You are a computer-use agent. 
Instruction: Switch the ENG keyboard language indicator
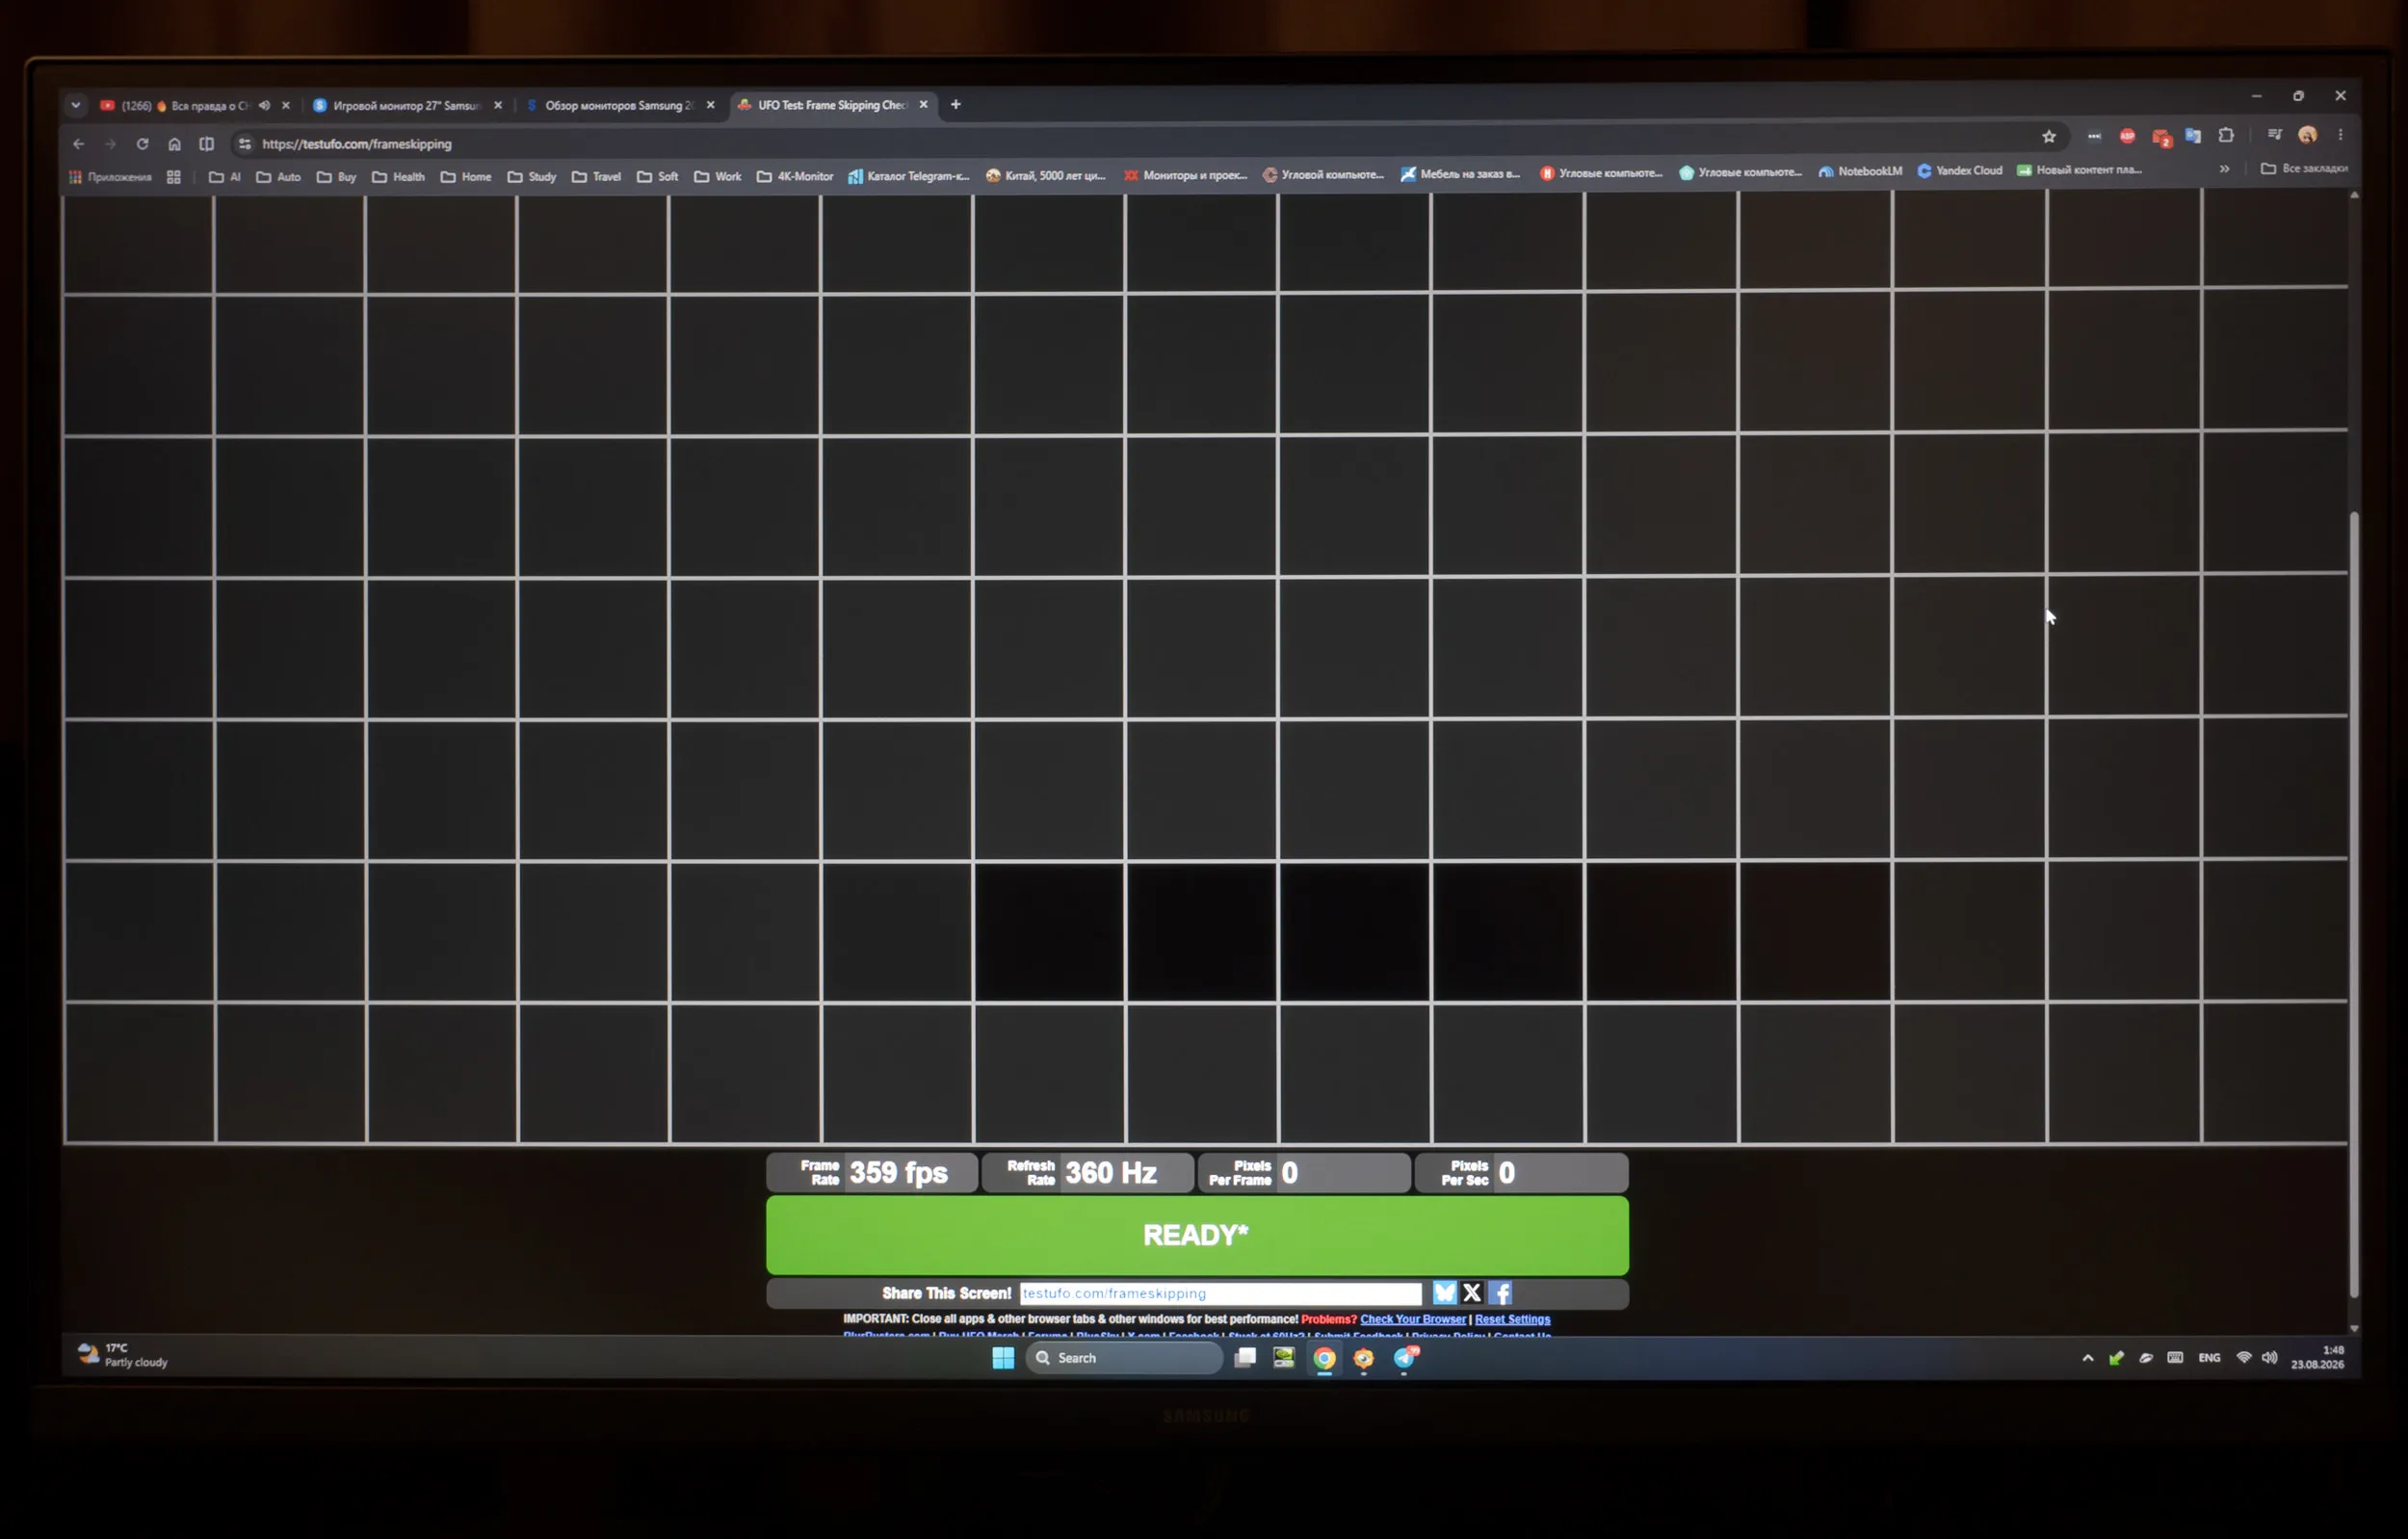coord(2209,1357)
